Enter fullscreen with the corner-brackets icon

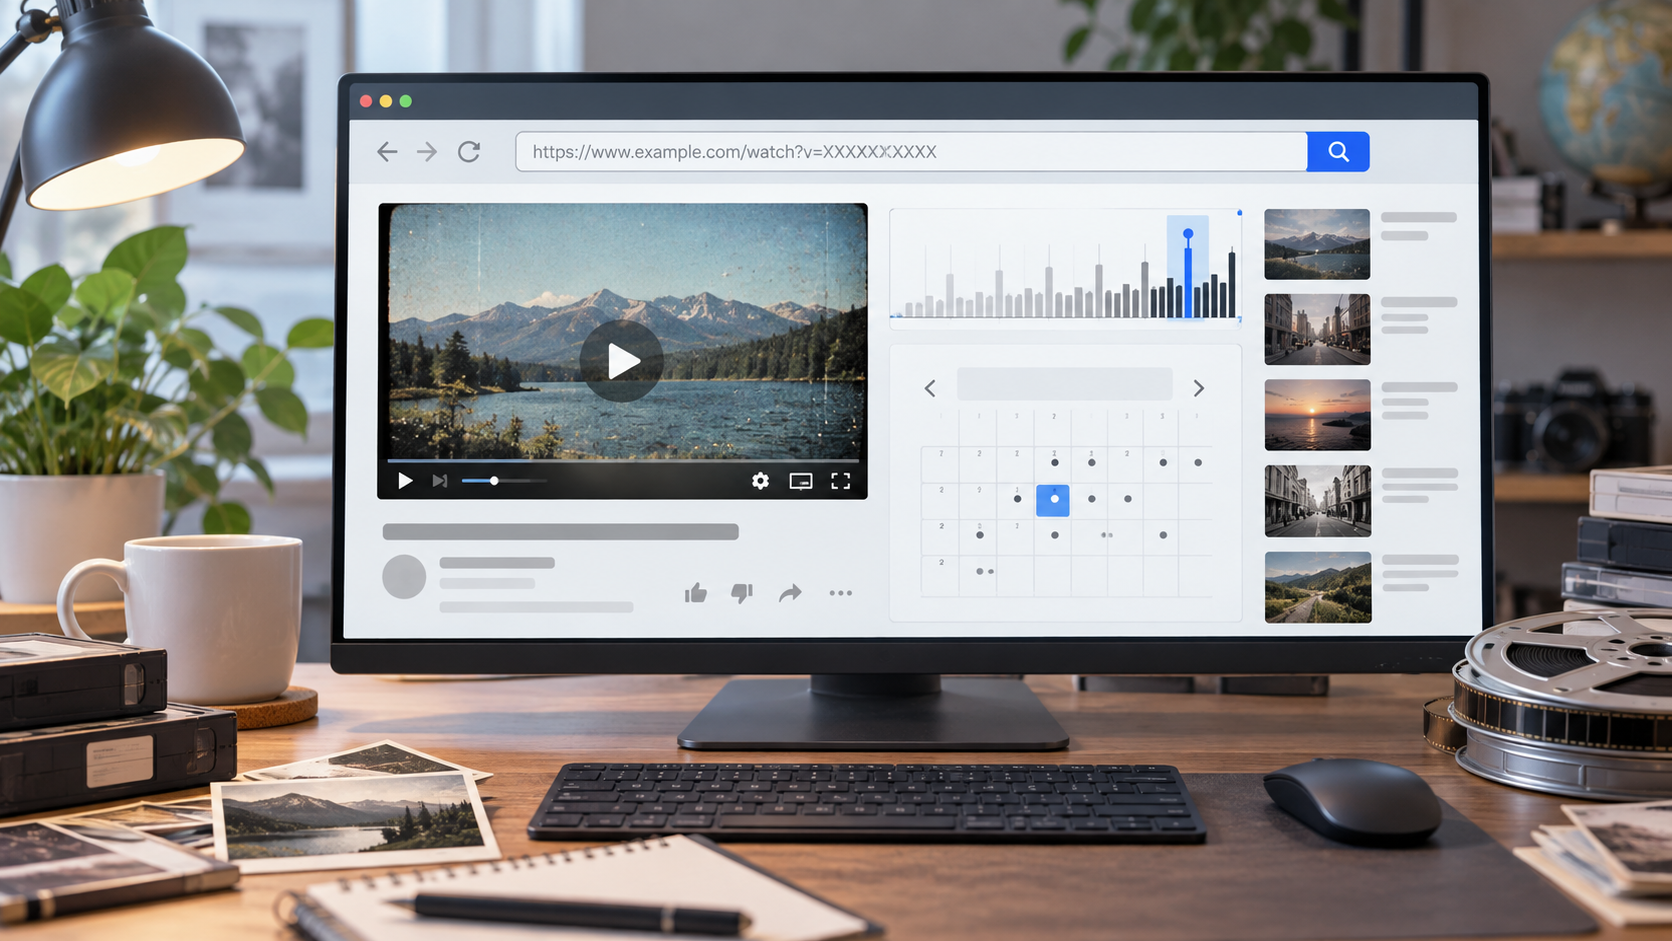[x=841, y=481]
